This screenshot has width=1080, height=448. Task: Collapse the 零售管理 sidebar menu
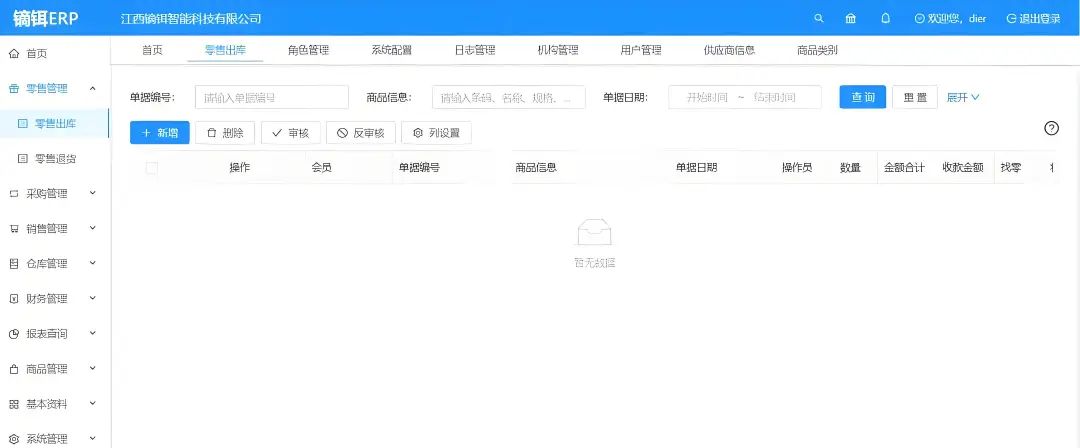tap(54, 89)
